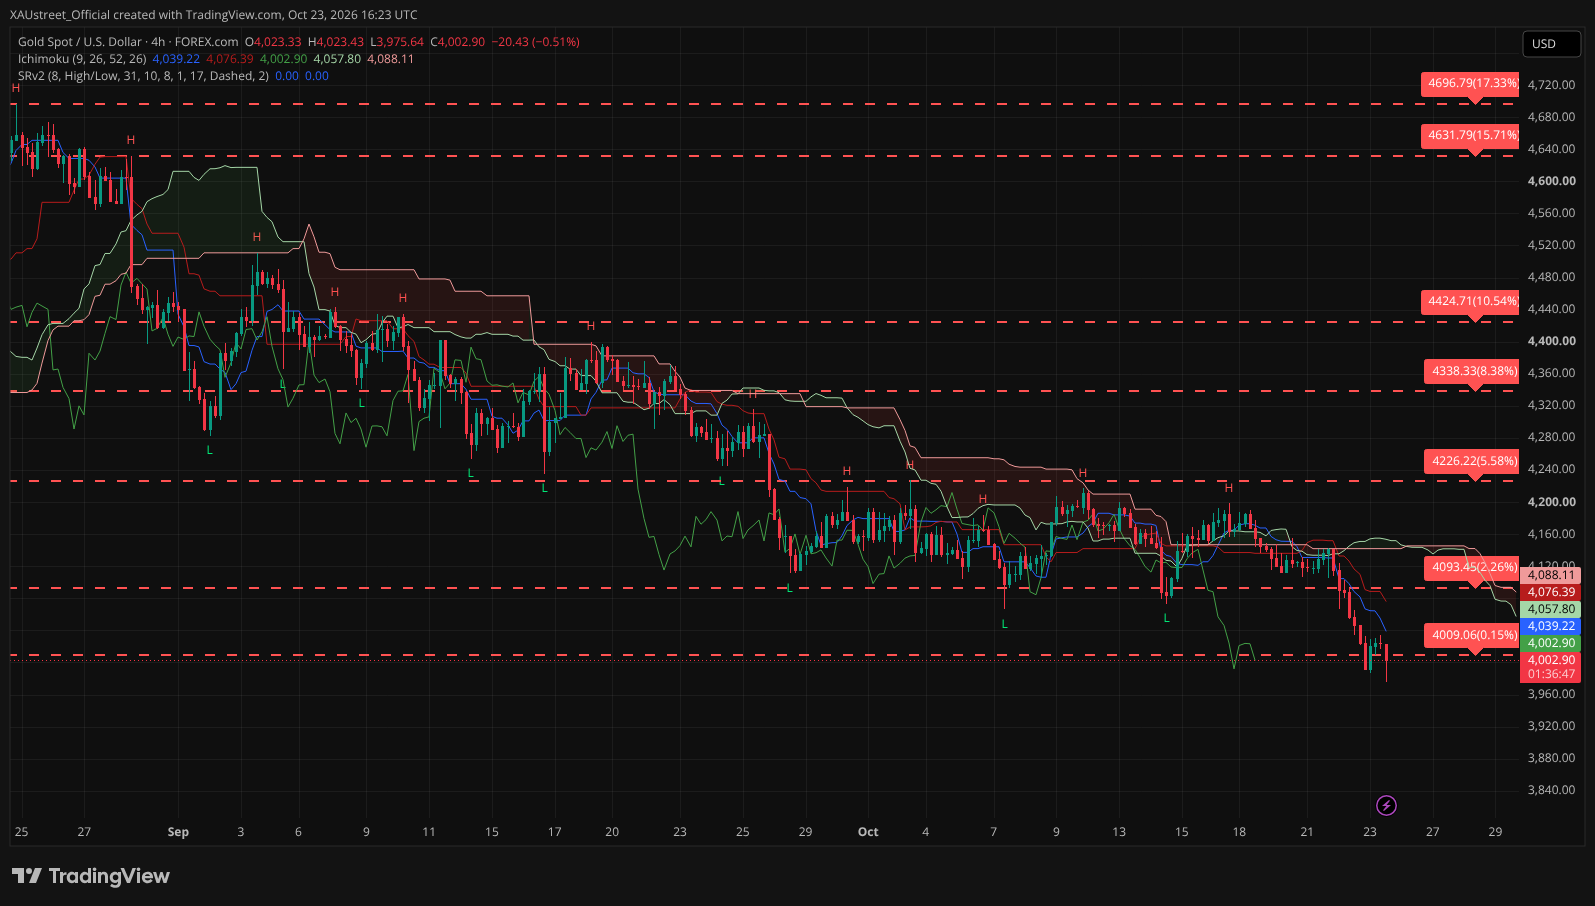Select date 21 on the time axis
This screenshot has height=906, width=1595.
coord(1307,832)
